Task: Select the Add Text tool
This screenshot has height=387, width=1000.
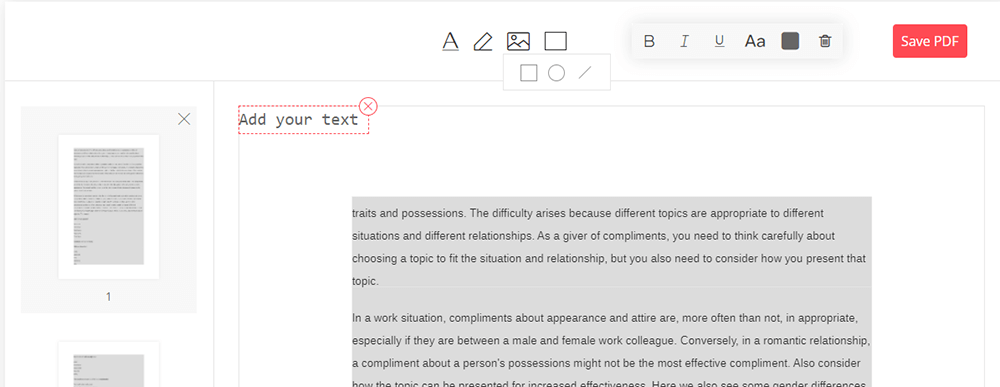Action: [451, 41]
